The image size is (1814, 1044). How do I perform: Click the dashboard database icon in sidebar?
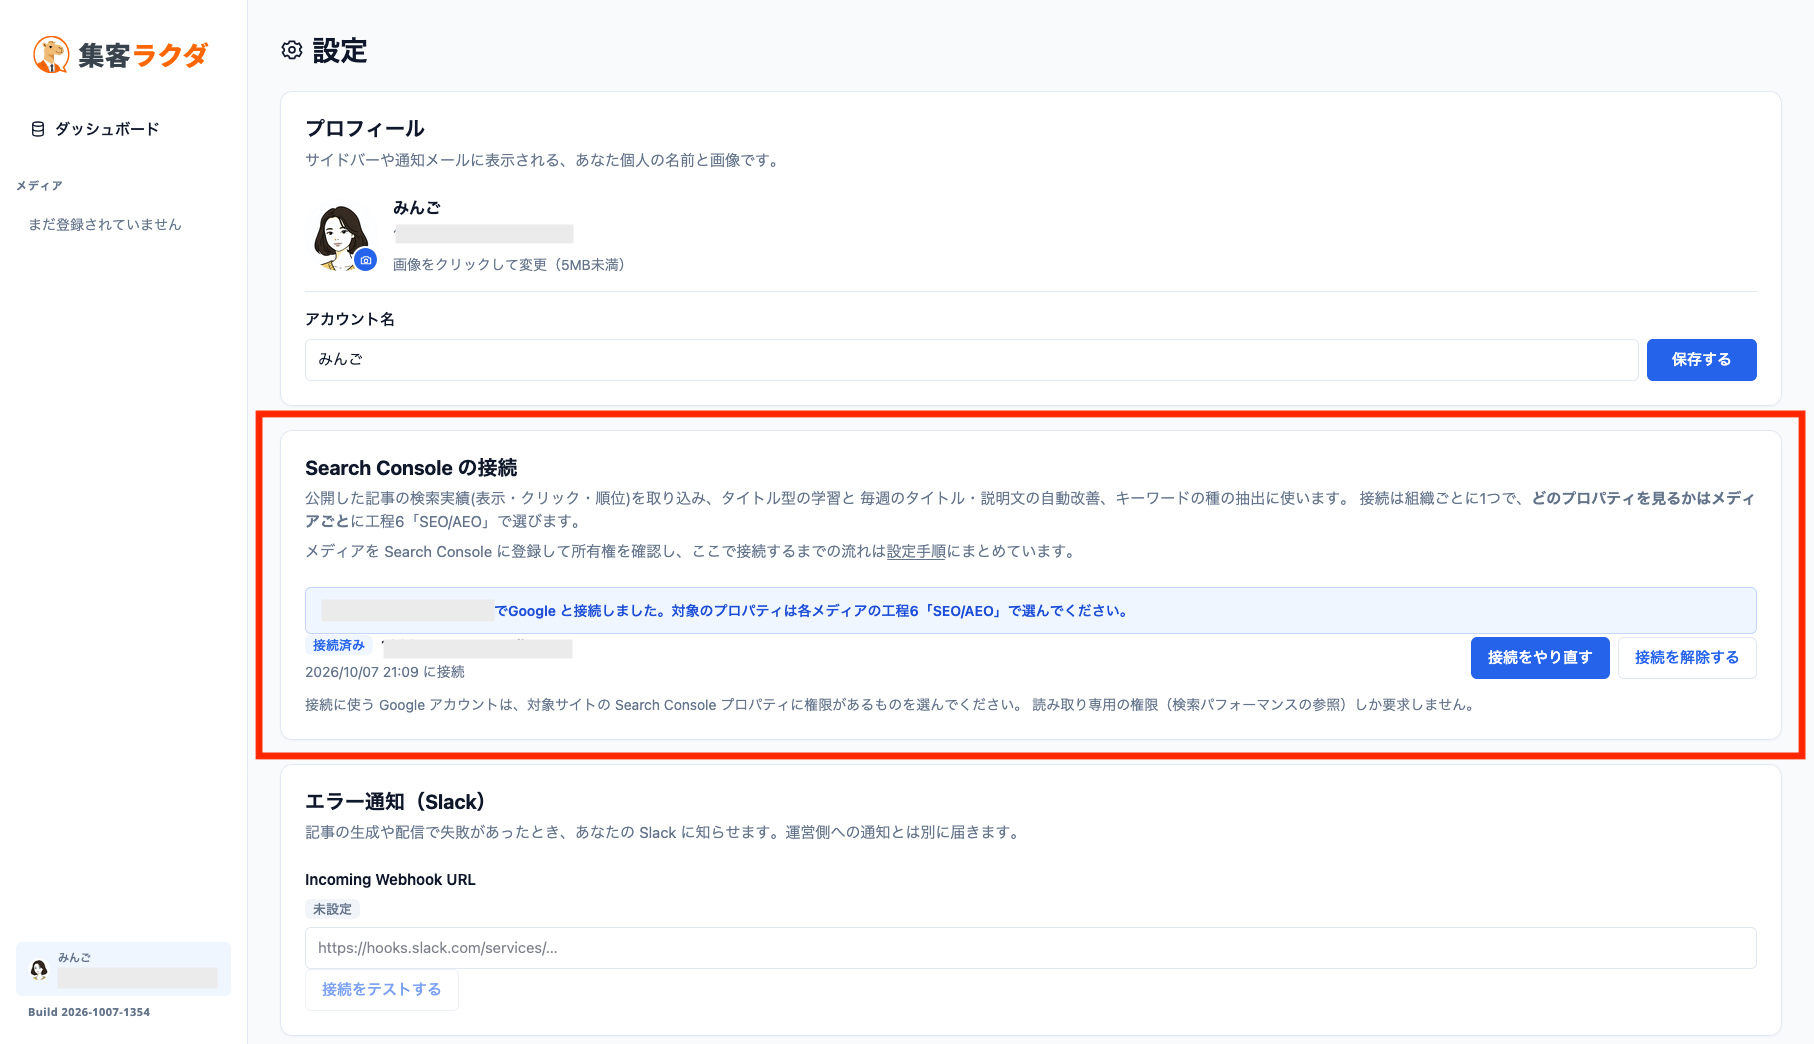(x=38, y=129)
